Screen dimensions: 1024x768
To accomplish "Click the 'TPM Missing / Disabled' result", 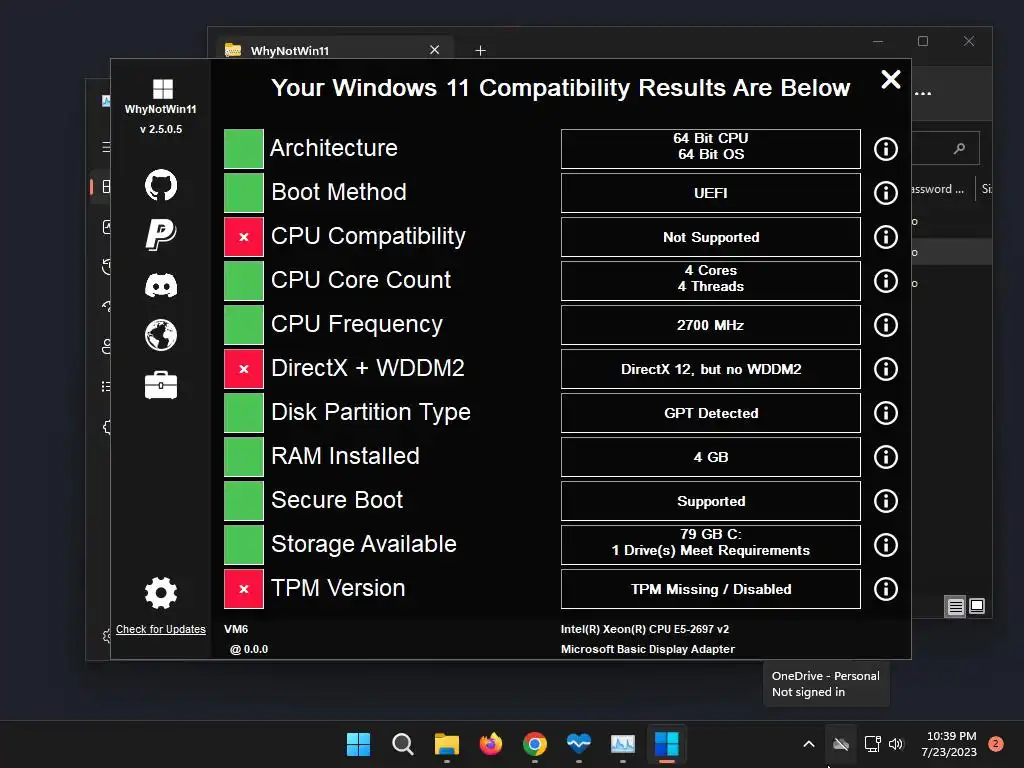I will [x=711, y=588].
